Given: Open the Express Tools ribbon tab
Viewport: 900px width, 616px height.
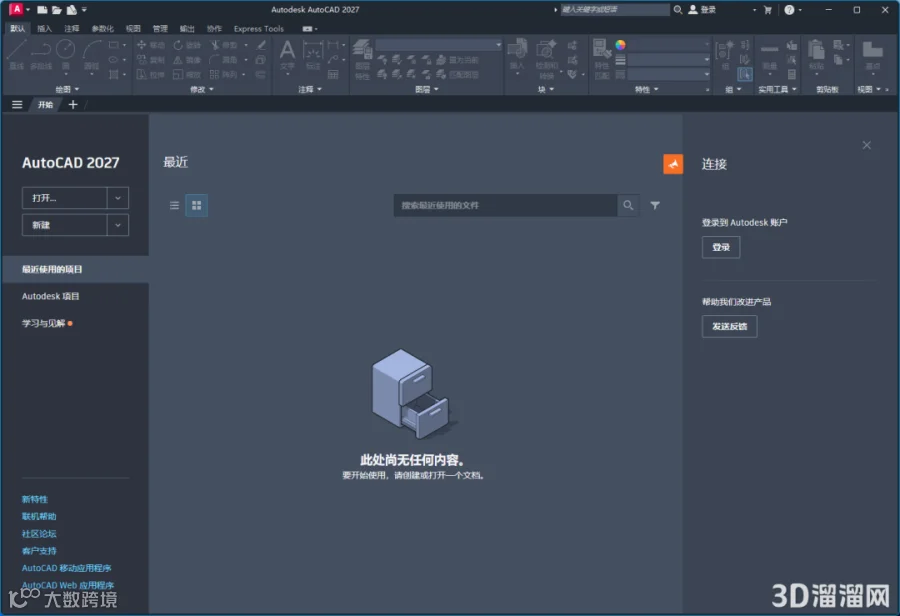Looking at the screenshot, I should click(x=259, y=28).
